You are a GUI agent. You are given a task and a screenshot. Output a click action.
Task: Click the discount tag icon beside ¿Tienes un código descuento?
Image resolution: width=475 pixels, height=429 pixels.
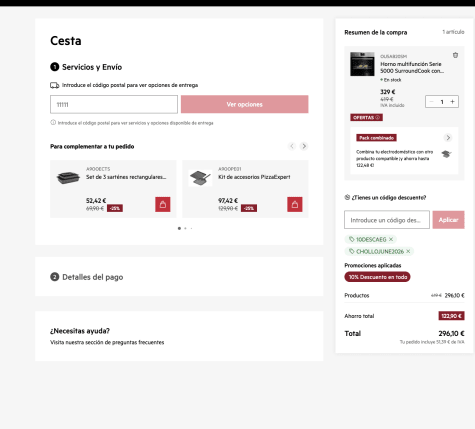tap(347, 197)
